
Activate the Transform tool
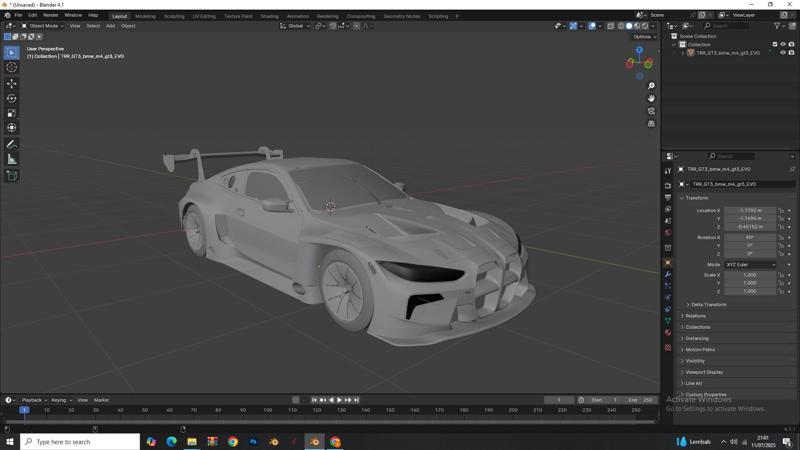pyautogui.click(x=11, y=128)
